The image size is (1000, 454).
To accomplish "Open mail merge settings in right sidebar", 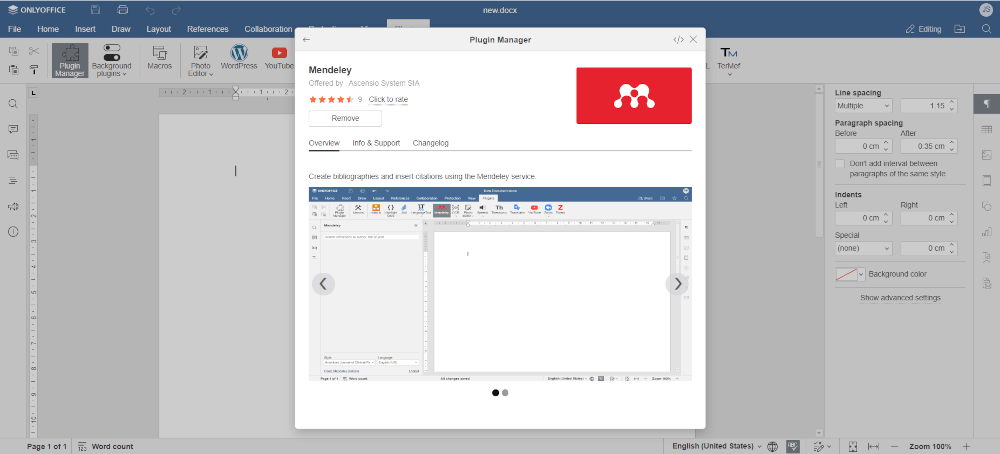I will [x=987, y=282].
